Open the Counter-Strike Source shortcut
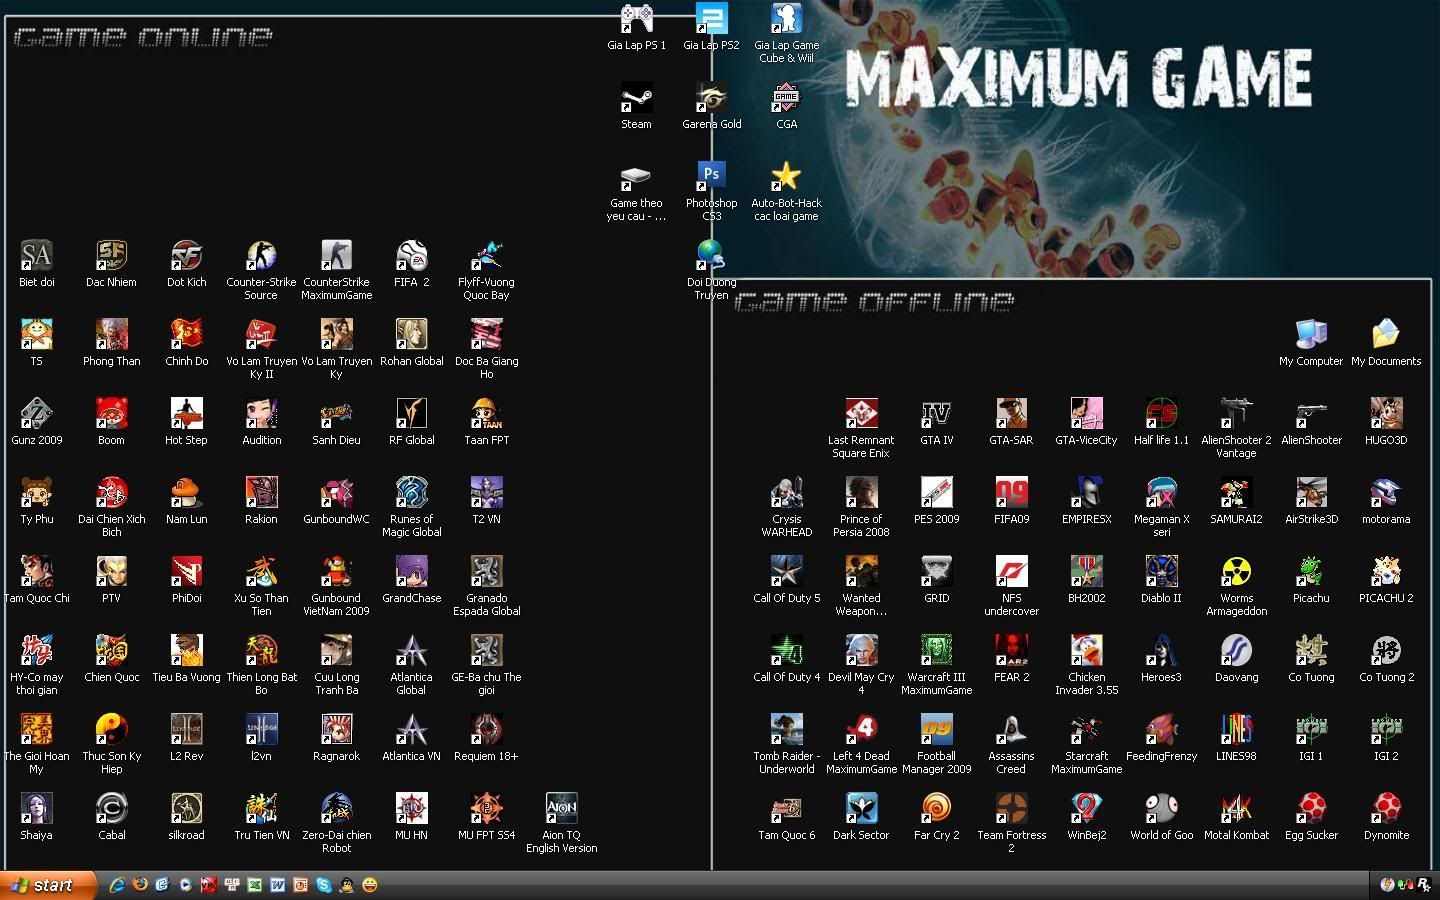This screenshot has width=1440, height=900. (261, 256)
